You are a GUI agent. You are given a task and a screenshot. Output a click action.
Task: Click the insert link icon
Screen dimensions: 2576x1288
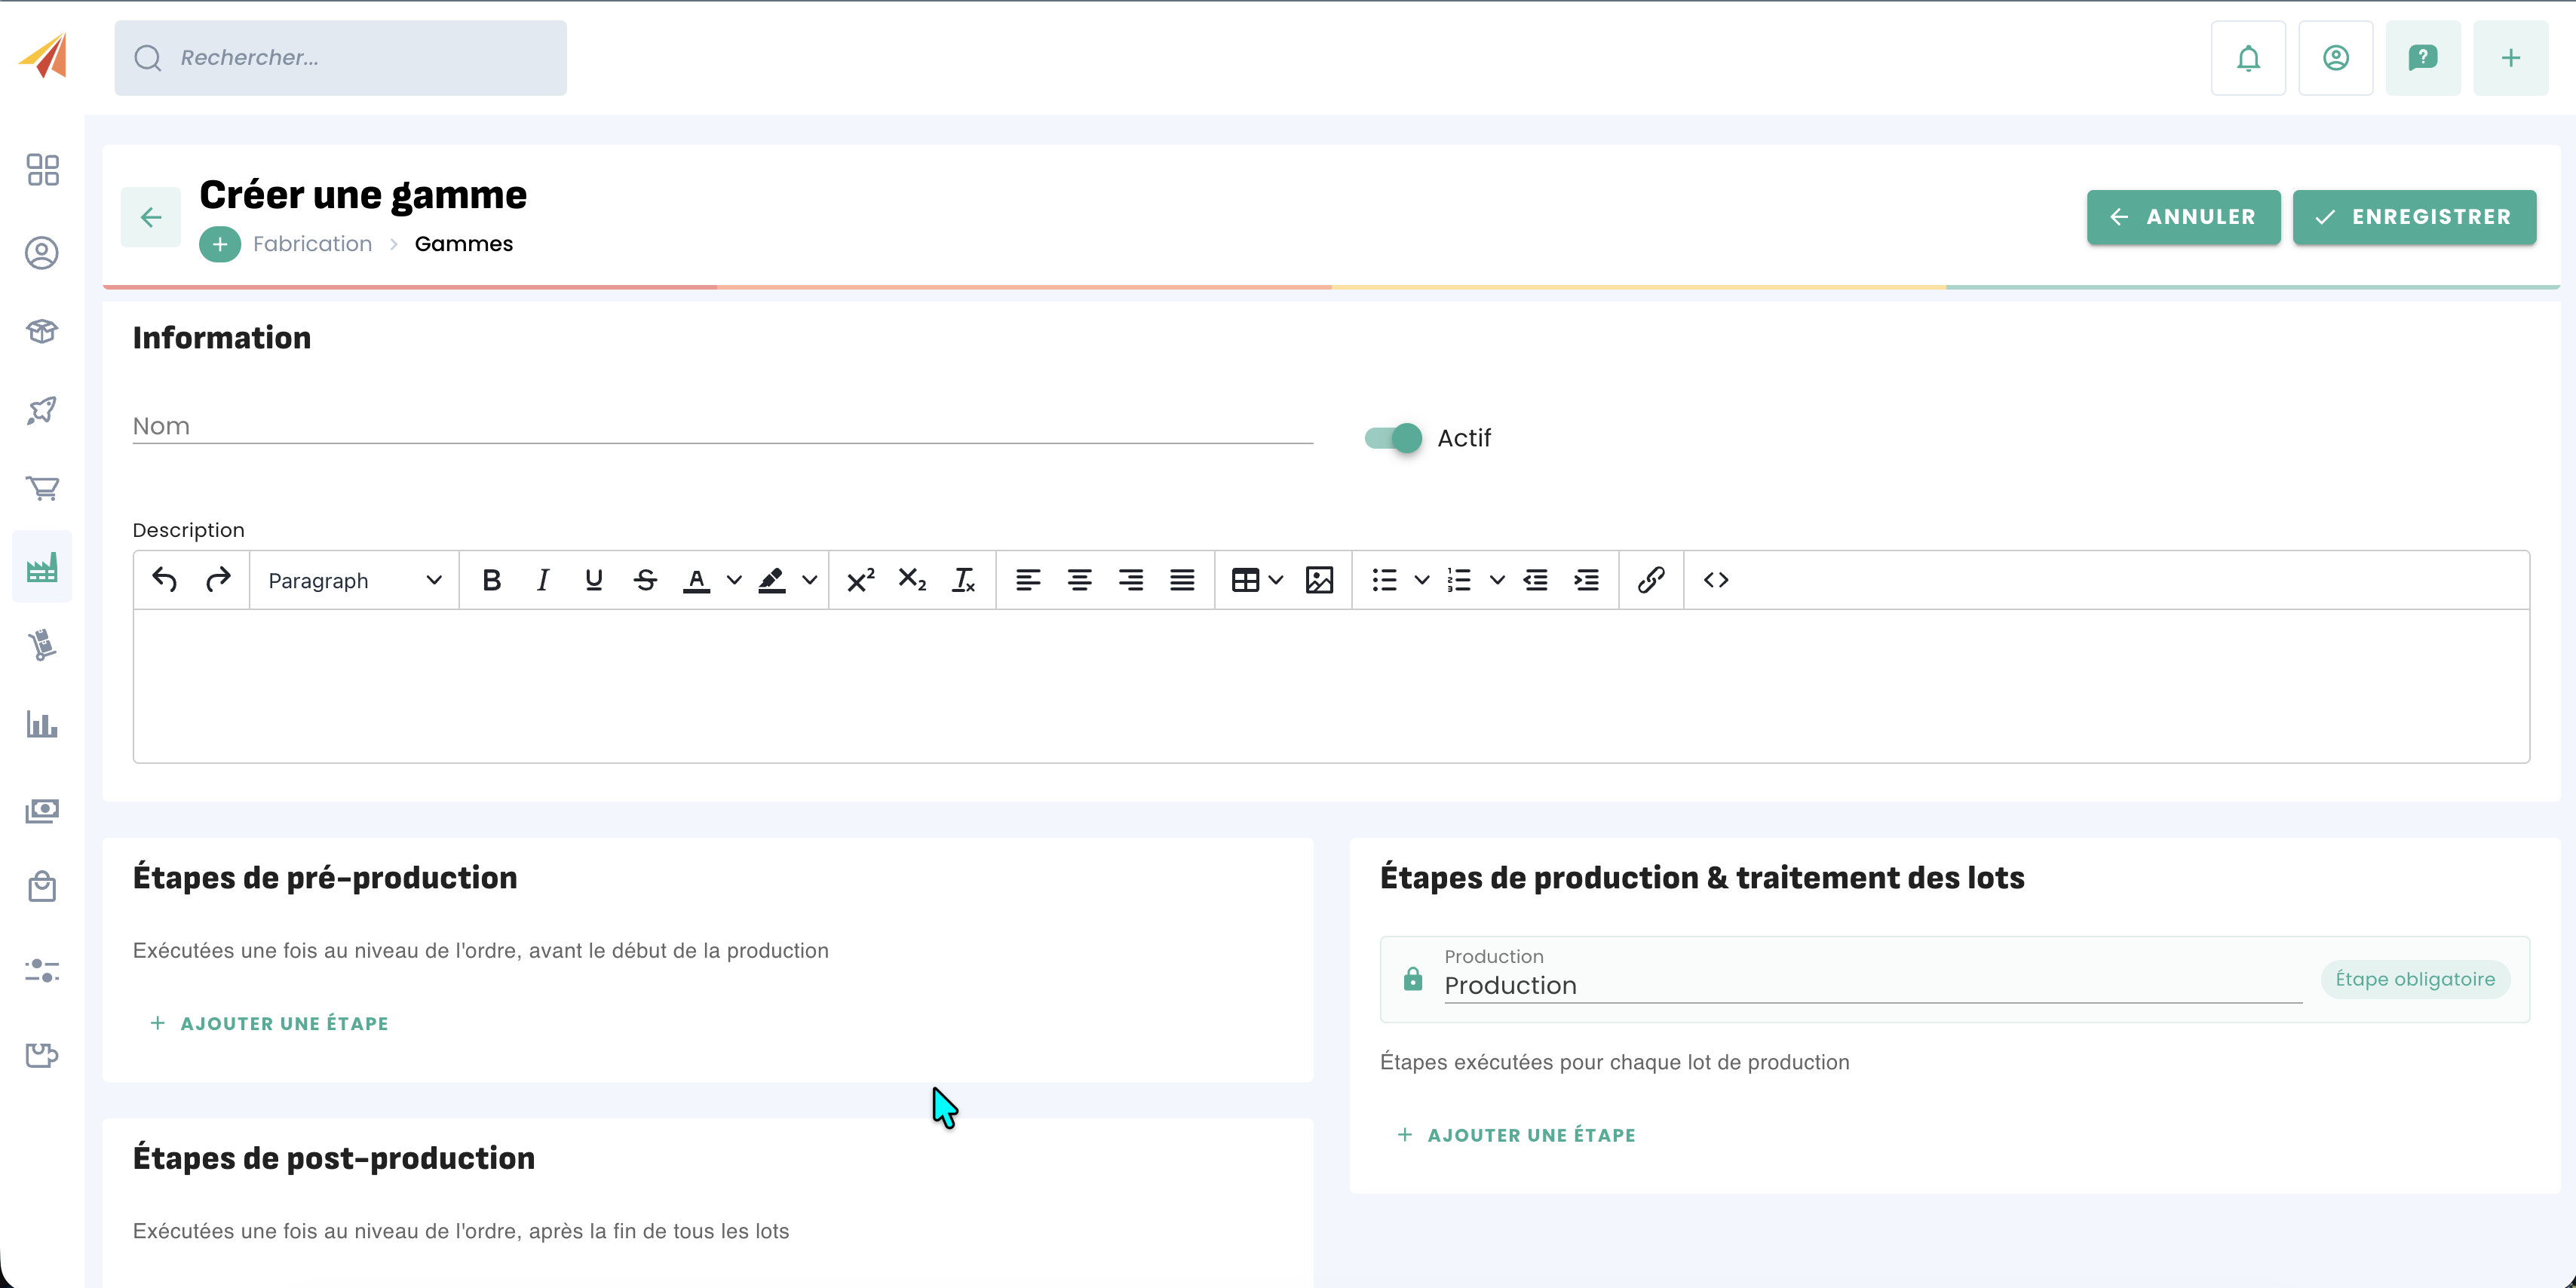[x=1651, y=580]
